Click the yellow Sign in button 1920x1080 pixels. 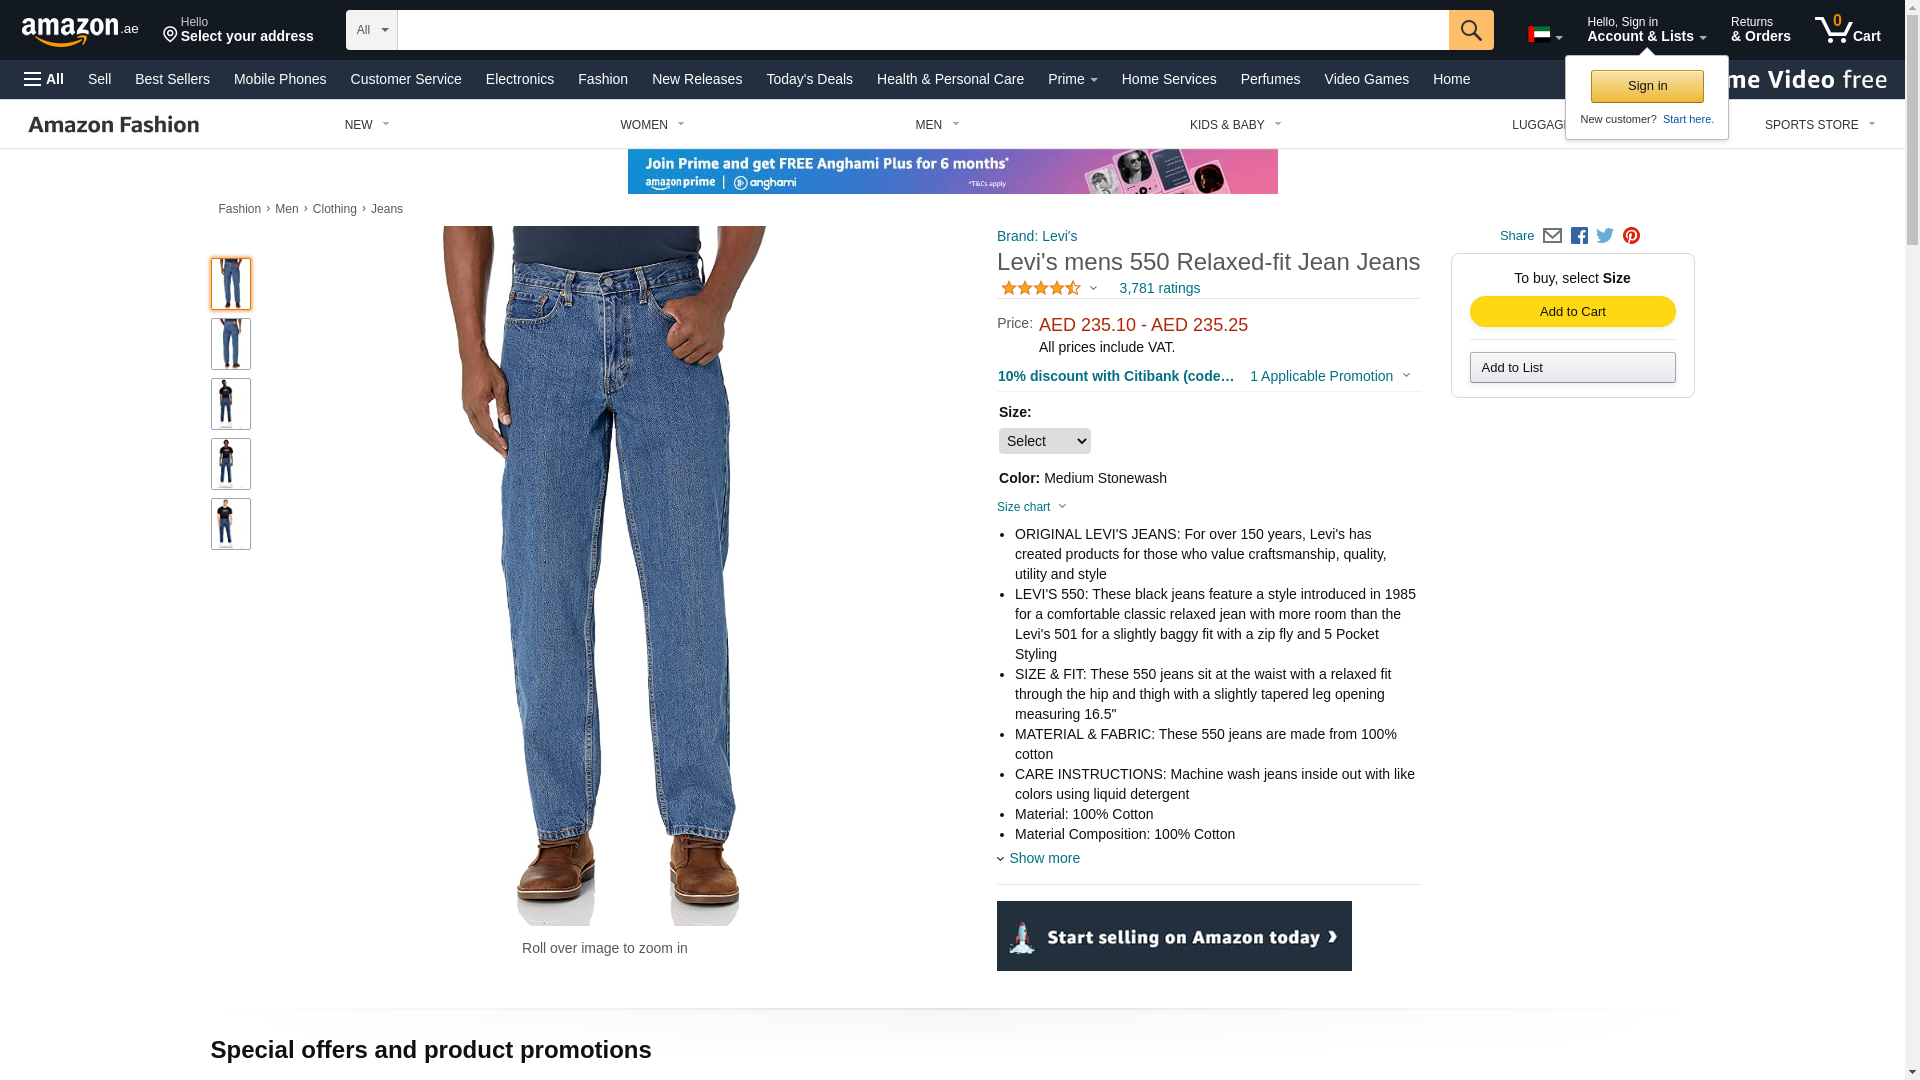pos(1647,86)
